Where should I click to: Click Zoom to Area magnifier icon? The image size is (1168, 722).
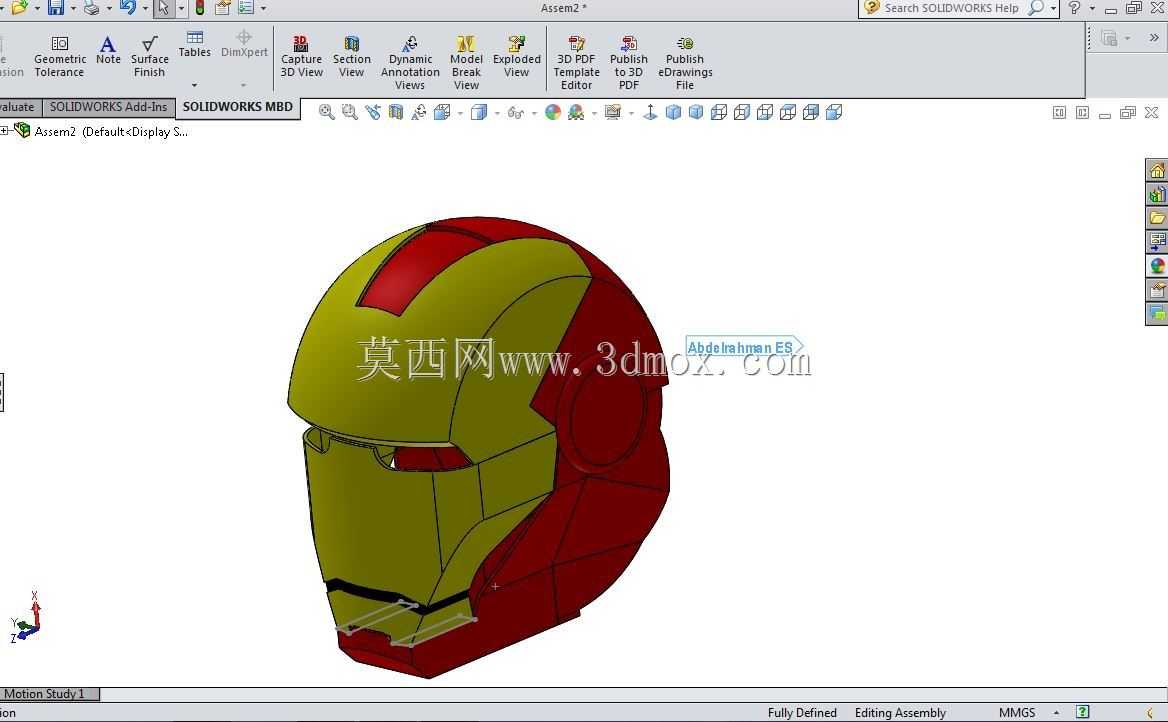click(x=349, y=112)
